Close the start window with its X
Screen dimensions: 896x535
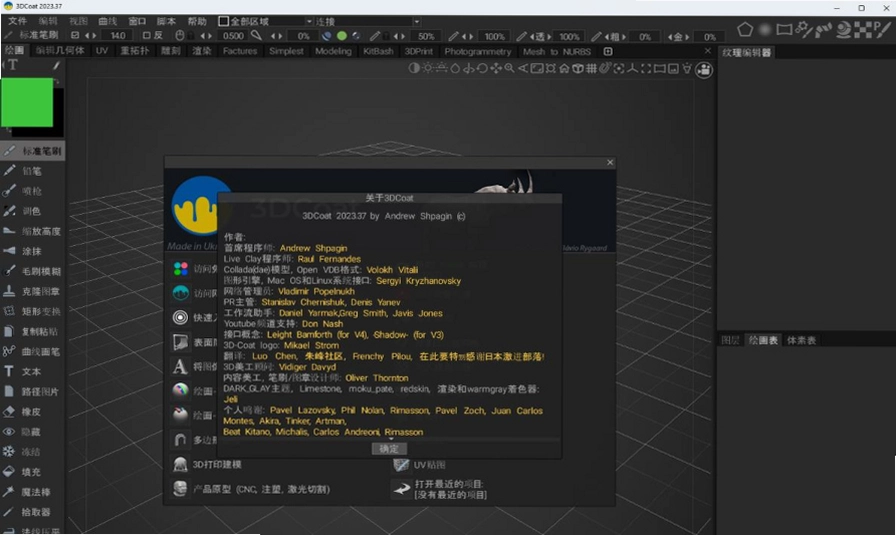click(x=610, y=162)
